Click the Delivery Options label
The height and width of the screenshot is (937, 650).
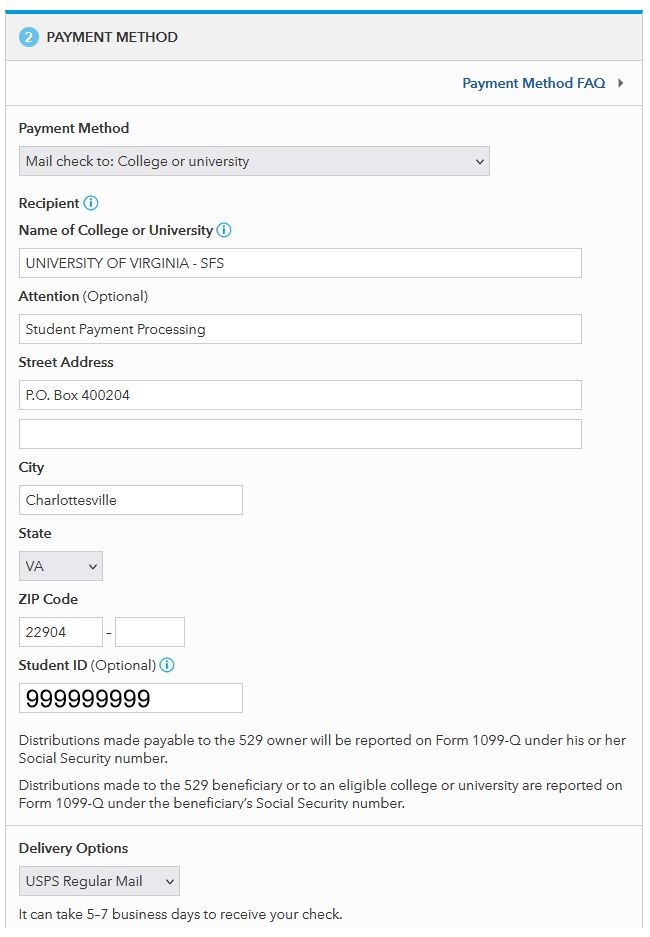72,848
